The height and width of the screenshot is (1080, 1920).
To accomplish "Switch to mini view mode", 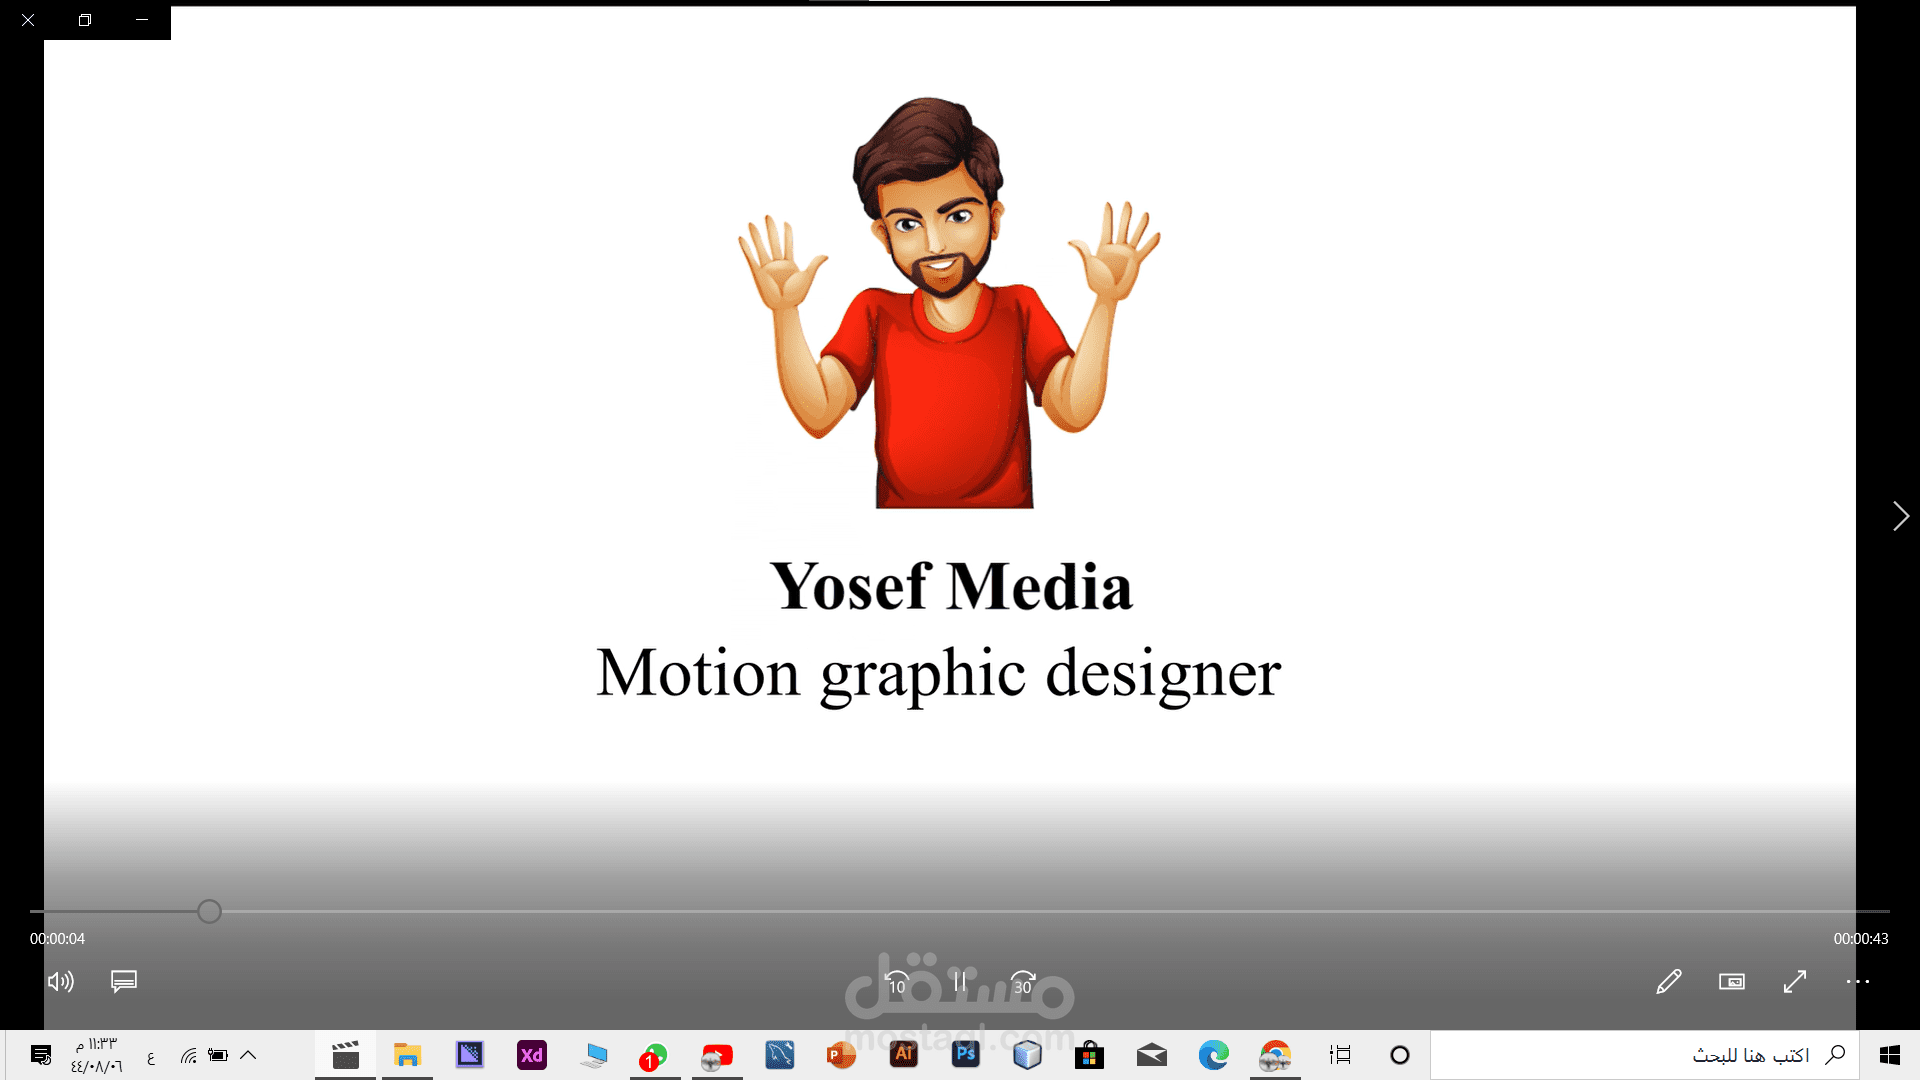I will pyautogui.click(x=1731, y=982).
